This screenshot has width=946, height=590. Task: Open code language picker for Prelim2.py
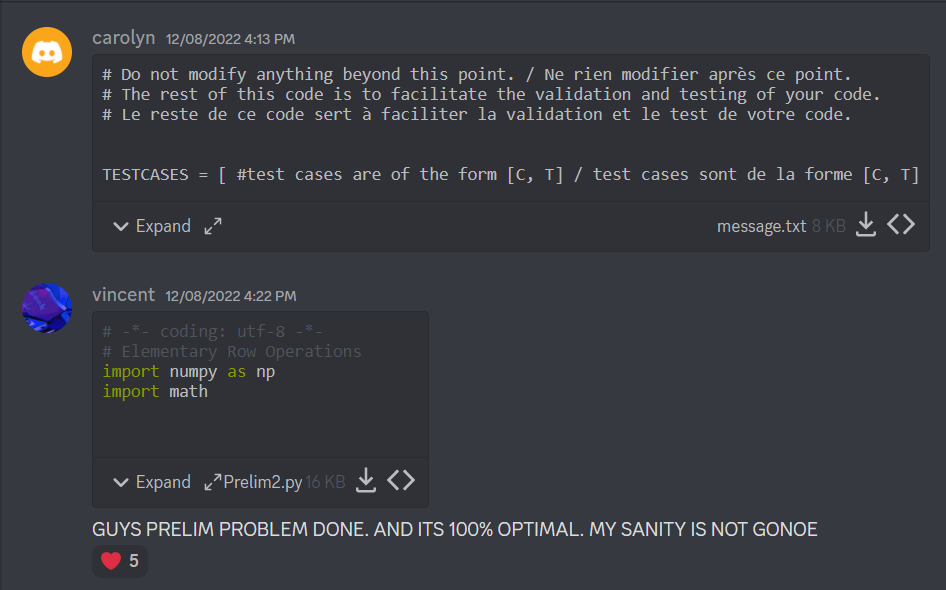coord(401,481)
